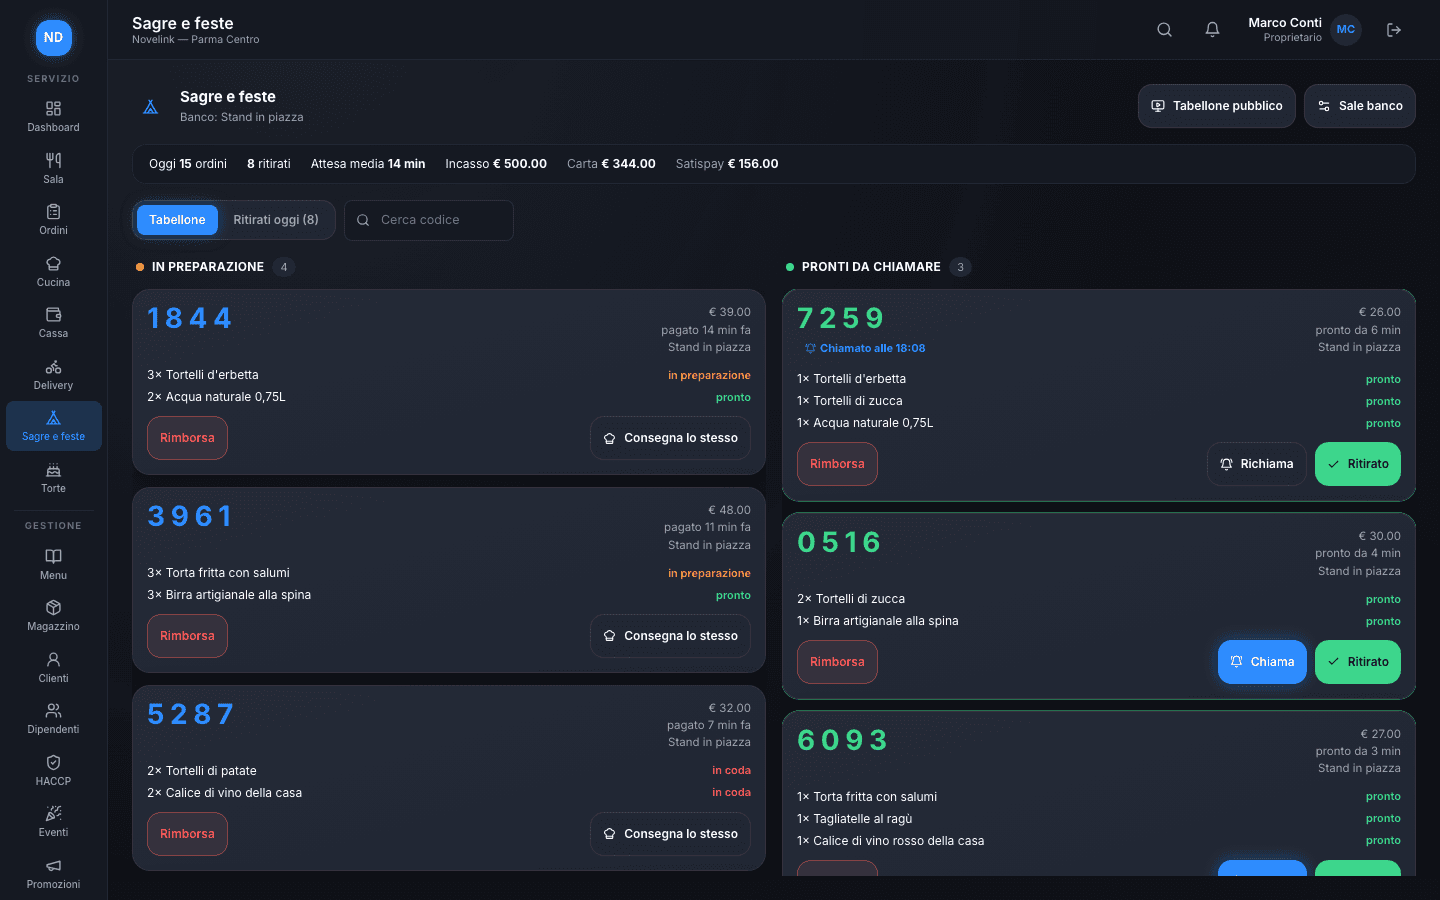Click the Chiamato alle 18:08 label

tap(866, 348)
